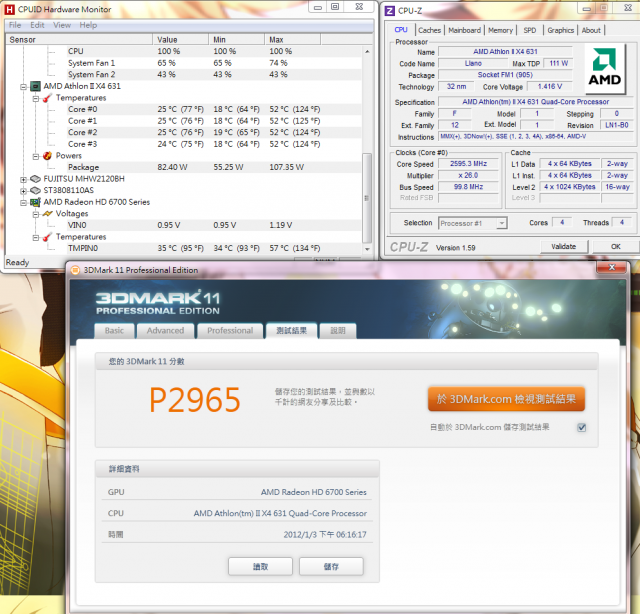Screen dimensions: 640x614
Task: Click the Radeon HD 6700 graphics card icon
Action: [36, 202]
